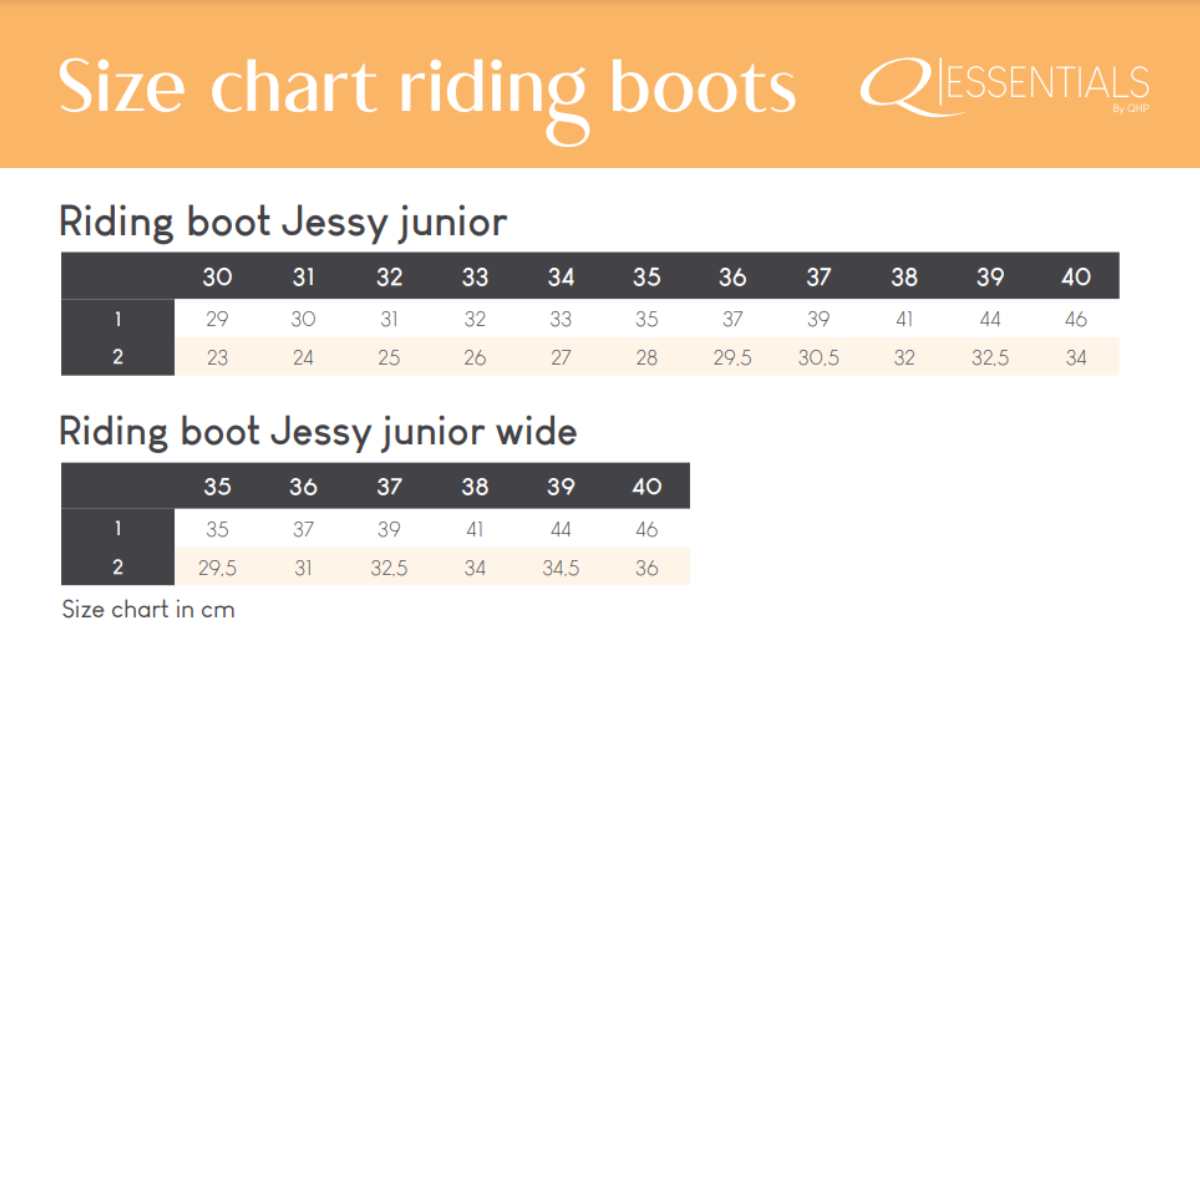Viewport: 1200px width, 1200px height.
Task: Select row 2 label in junior table
Action: 118,357
